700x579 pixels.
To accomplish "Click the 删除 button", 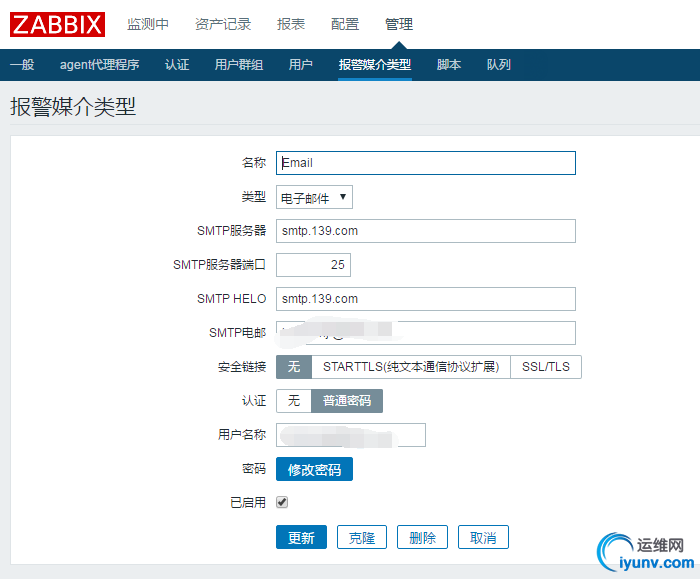I will click(x=422, y=537).
